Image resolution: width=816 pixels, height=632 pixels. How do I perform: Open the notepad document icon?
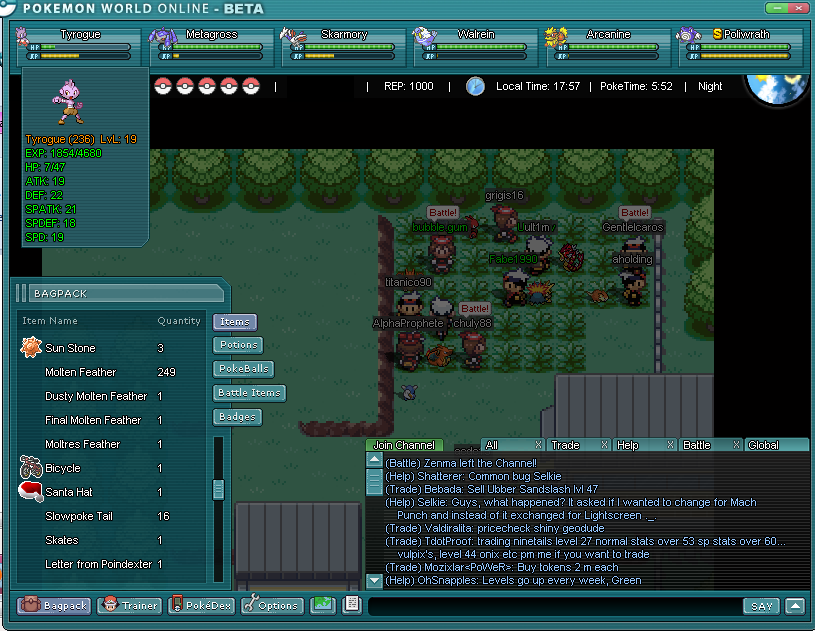point(352,604)
